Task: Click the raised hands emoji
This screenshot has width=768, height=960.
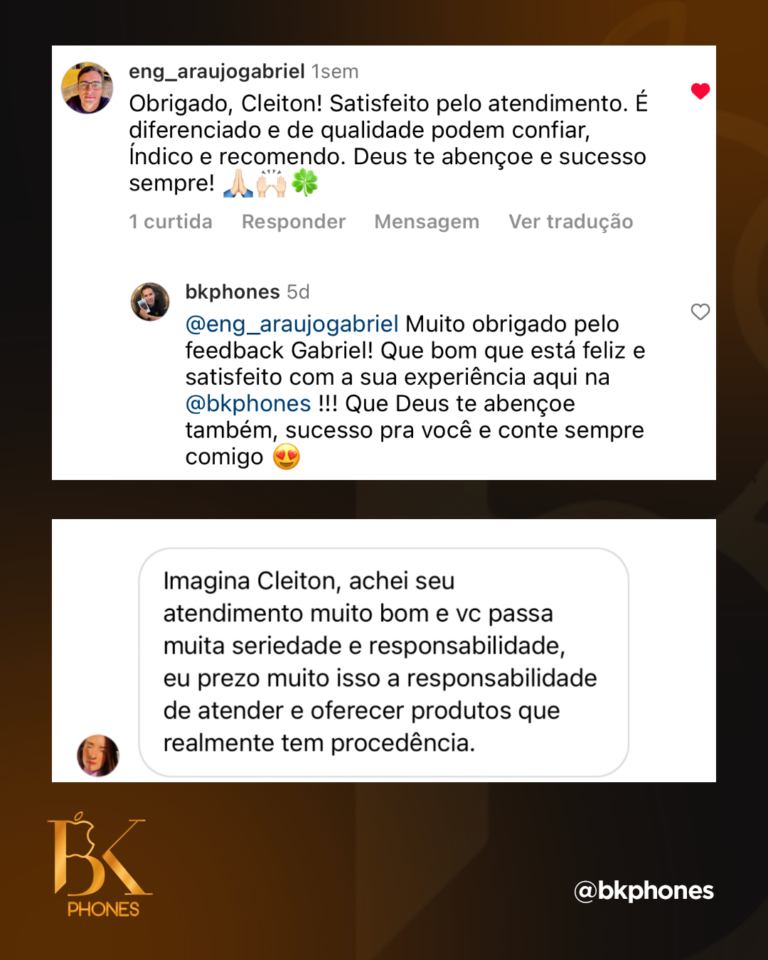Action: click(x=271, y=183)
